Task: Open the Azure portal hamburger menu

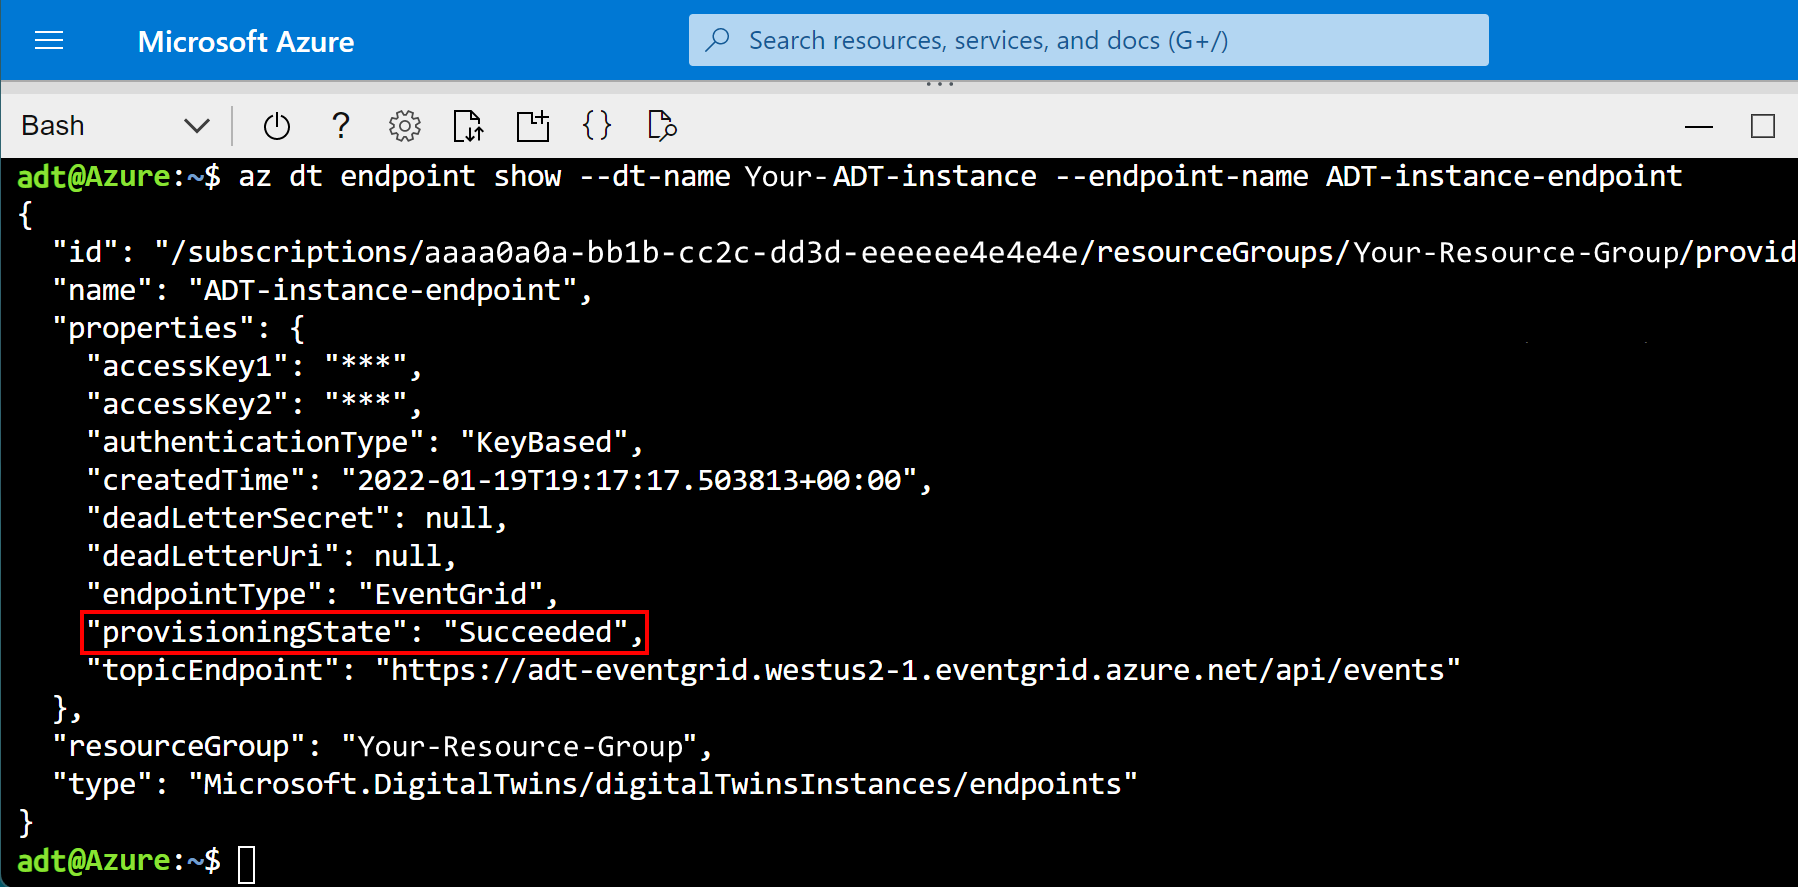Action: [x=49, y=41]
